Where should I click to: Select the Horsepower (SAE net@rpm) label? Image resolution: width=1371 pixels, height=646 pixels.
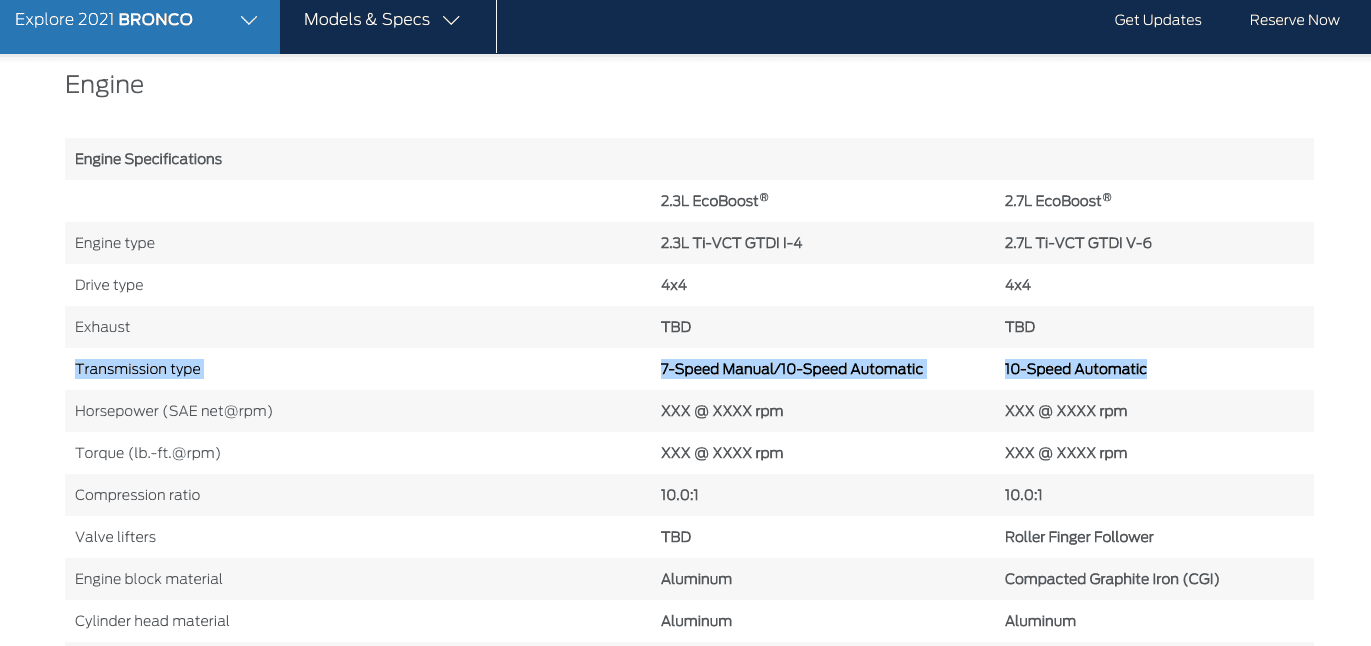[174, 411]
